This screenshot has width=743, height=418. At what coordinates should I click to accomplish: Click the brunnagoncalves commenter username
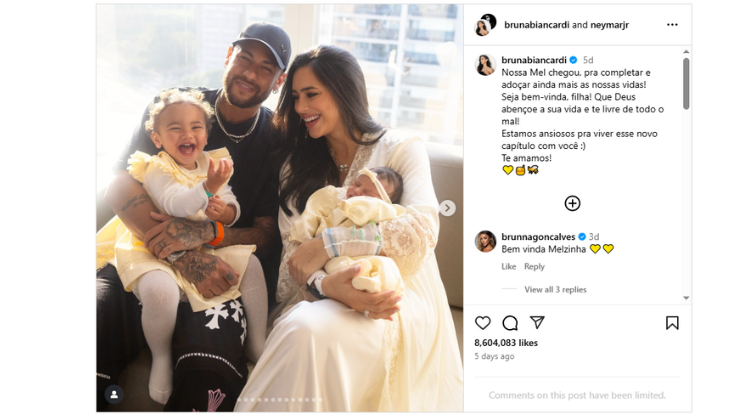538,236
